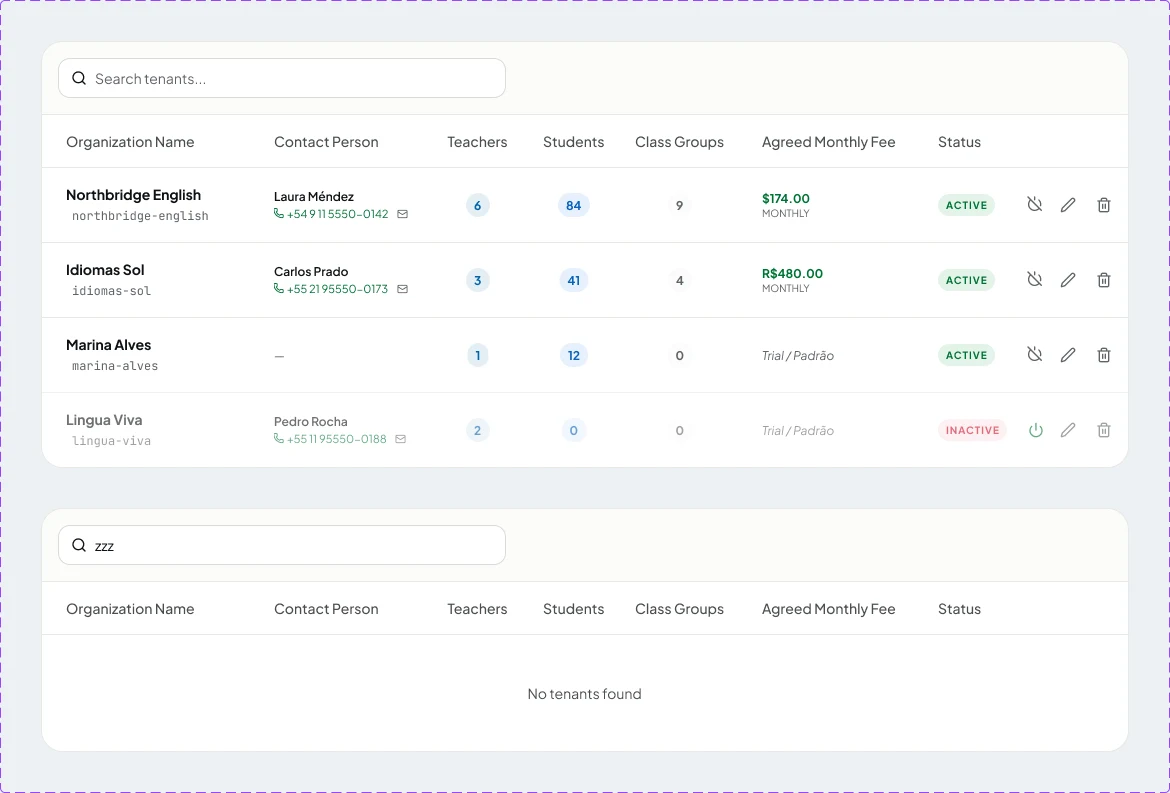Edit Lingua Viva with pencil icon
Image resolution: width=1170 pixels, height=793 pixels.
tap(1068, 430)
